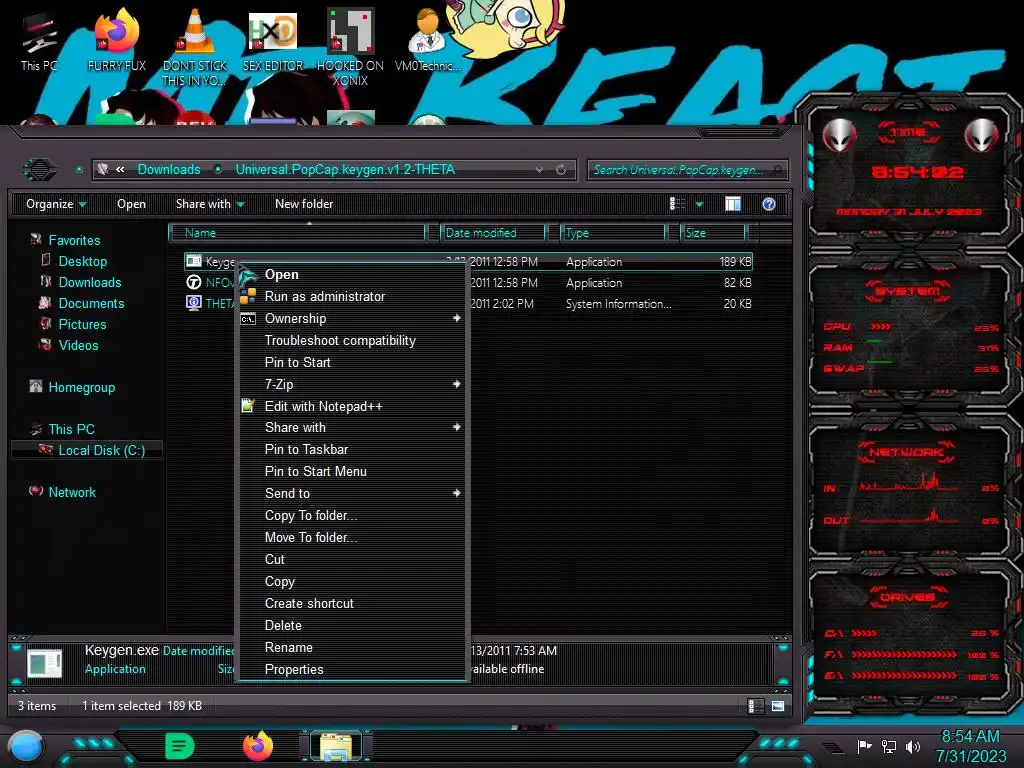Screen dimensions: 1024x768
Task: Click the search magnifier icon
Action: [777, 170]
